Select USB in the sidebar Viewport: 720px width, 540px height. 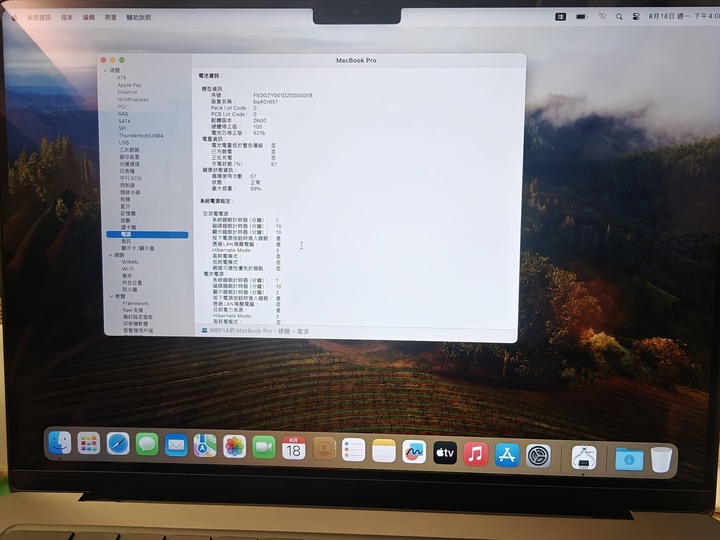(x=124, y=143)
